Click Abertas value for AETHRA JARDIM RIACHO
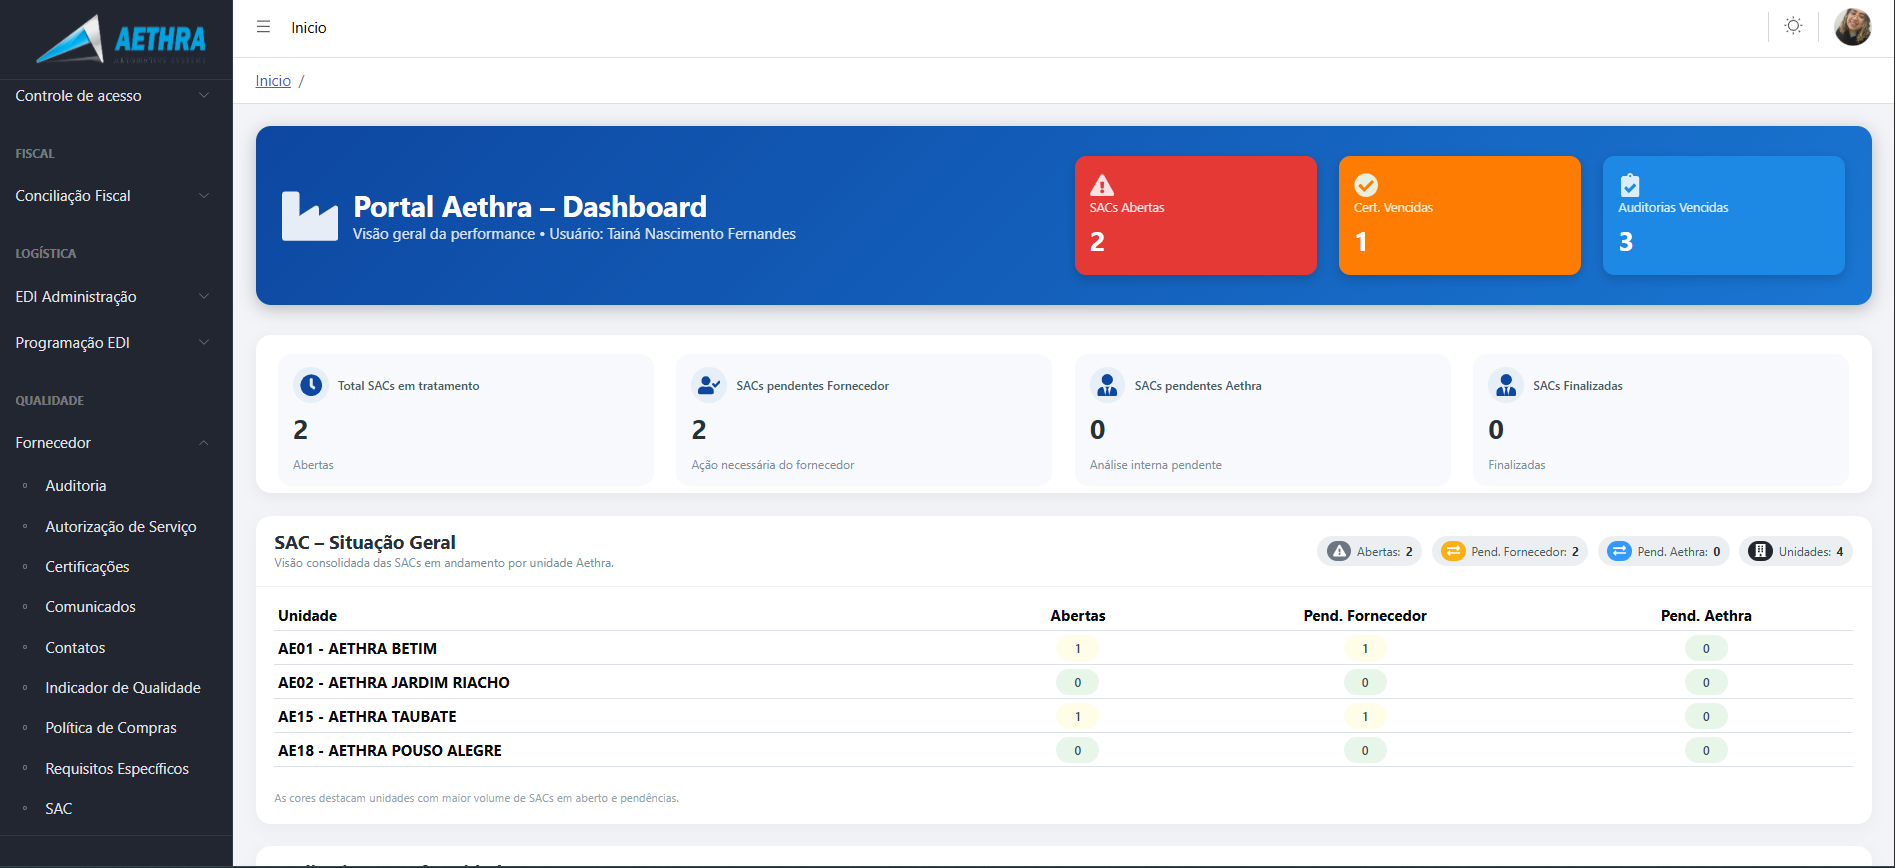 point(1077,682)
